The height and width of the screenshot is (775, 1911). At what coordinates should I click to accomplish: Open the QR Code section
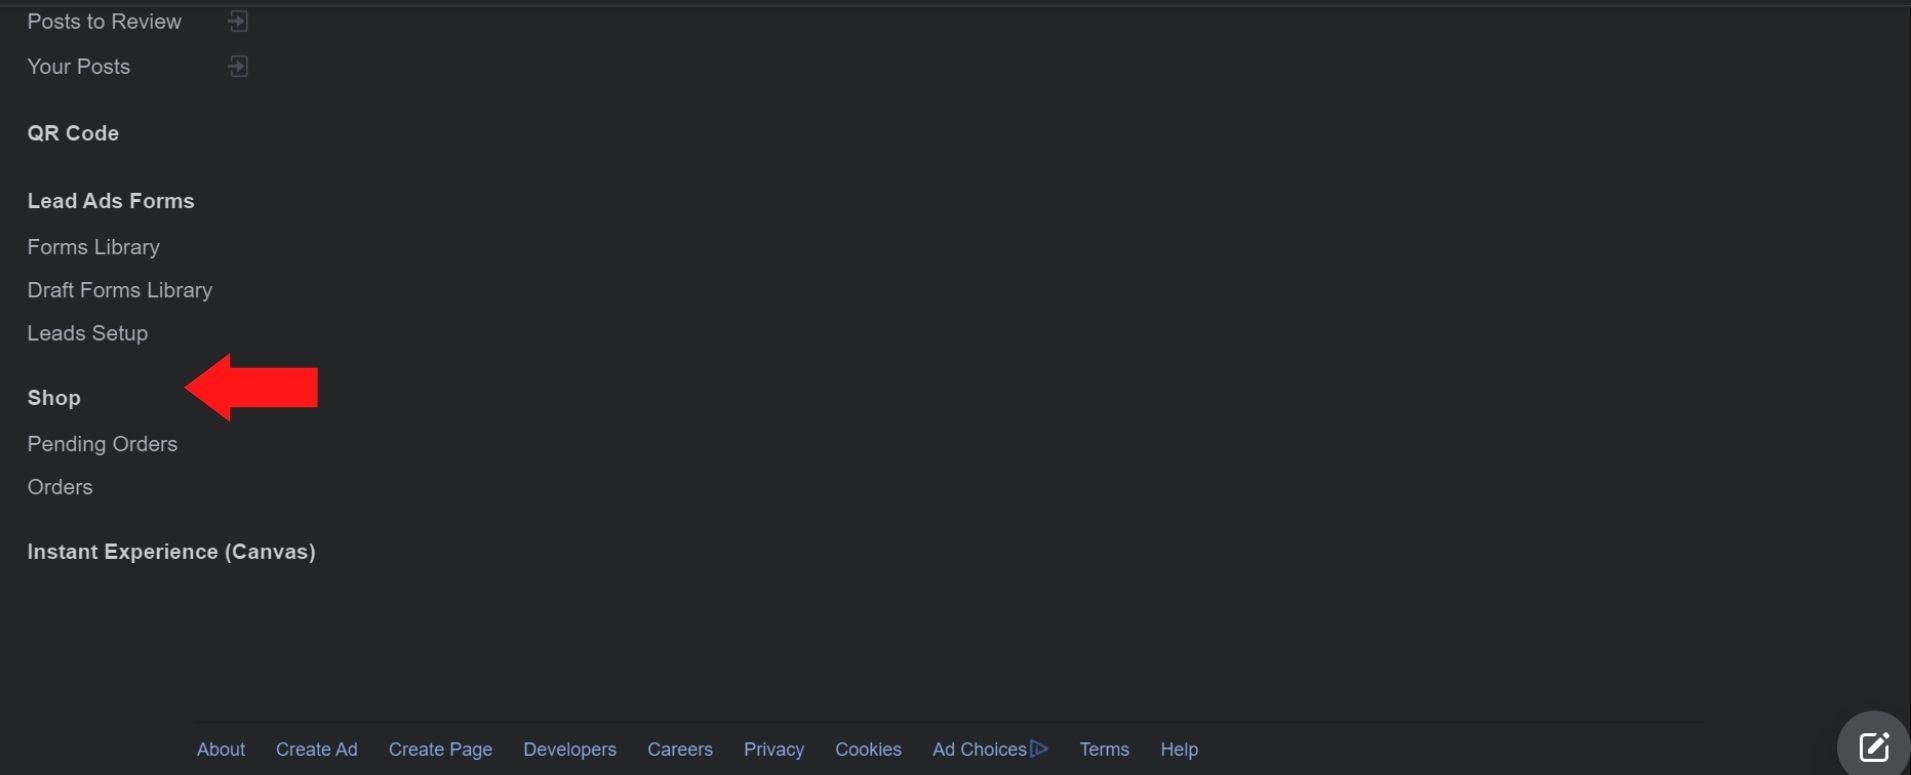click(x=73, y=133)
